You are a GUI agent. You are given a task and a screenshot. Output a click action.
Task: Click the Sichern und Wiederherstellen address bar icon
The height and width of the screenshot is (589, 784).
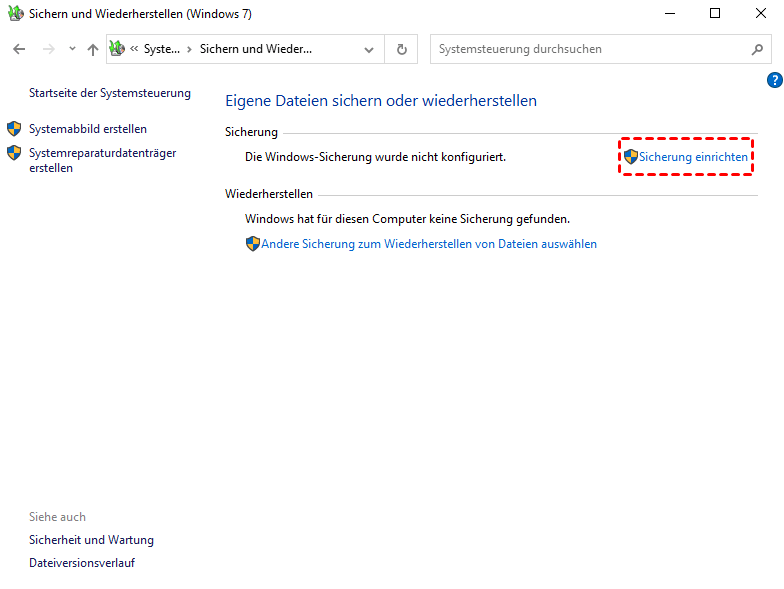click(x=117, y=48)
